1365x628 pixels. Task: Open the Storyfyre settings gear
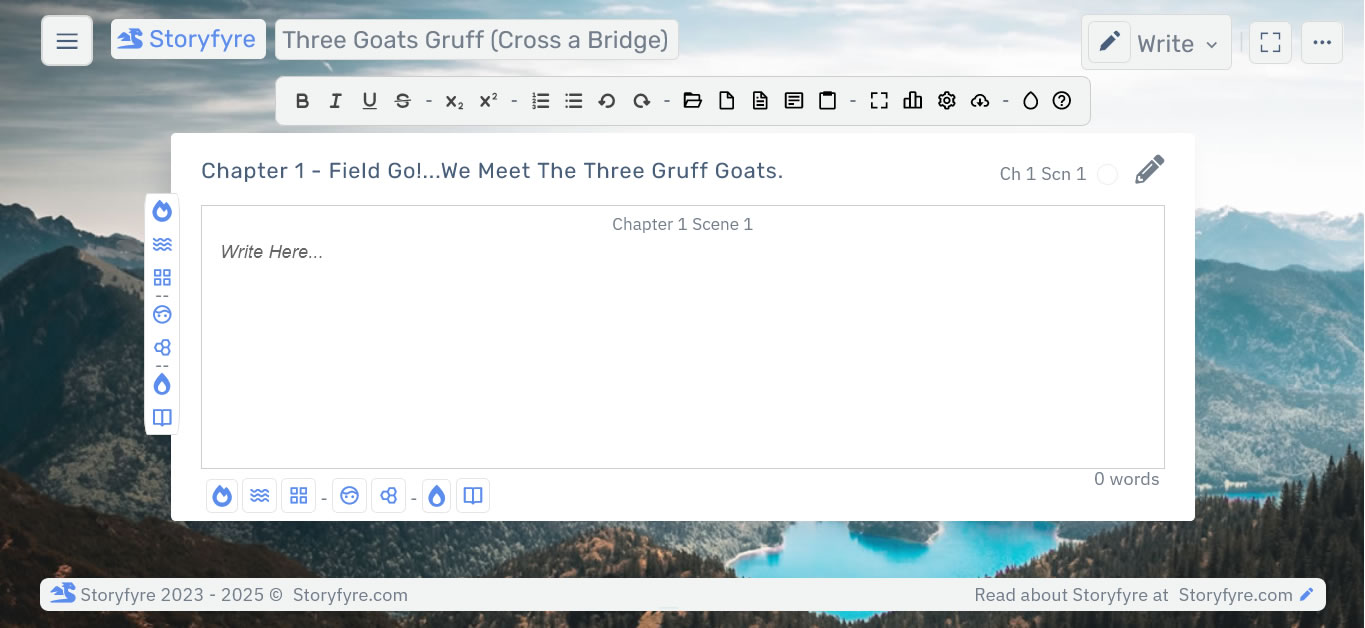(x=946, y=100)
